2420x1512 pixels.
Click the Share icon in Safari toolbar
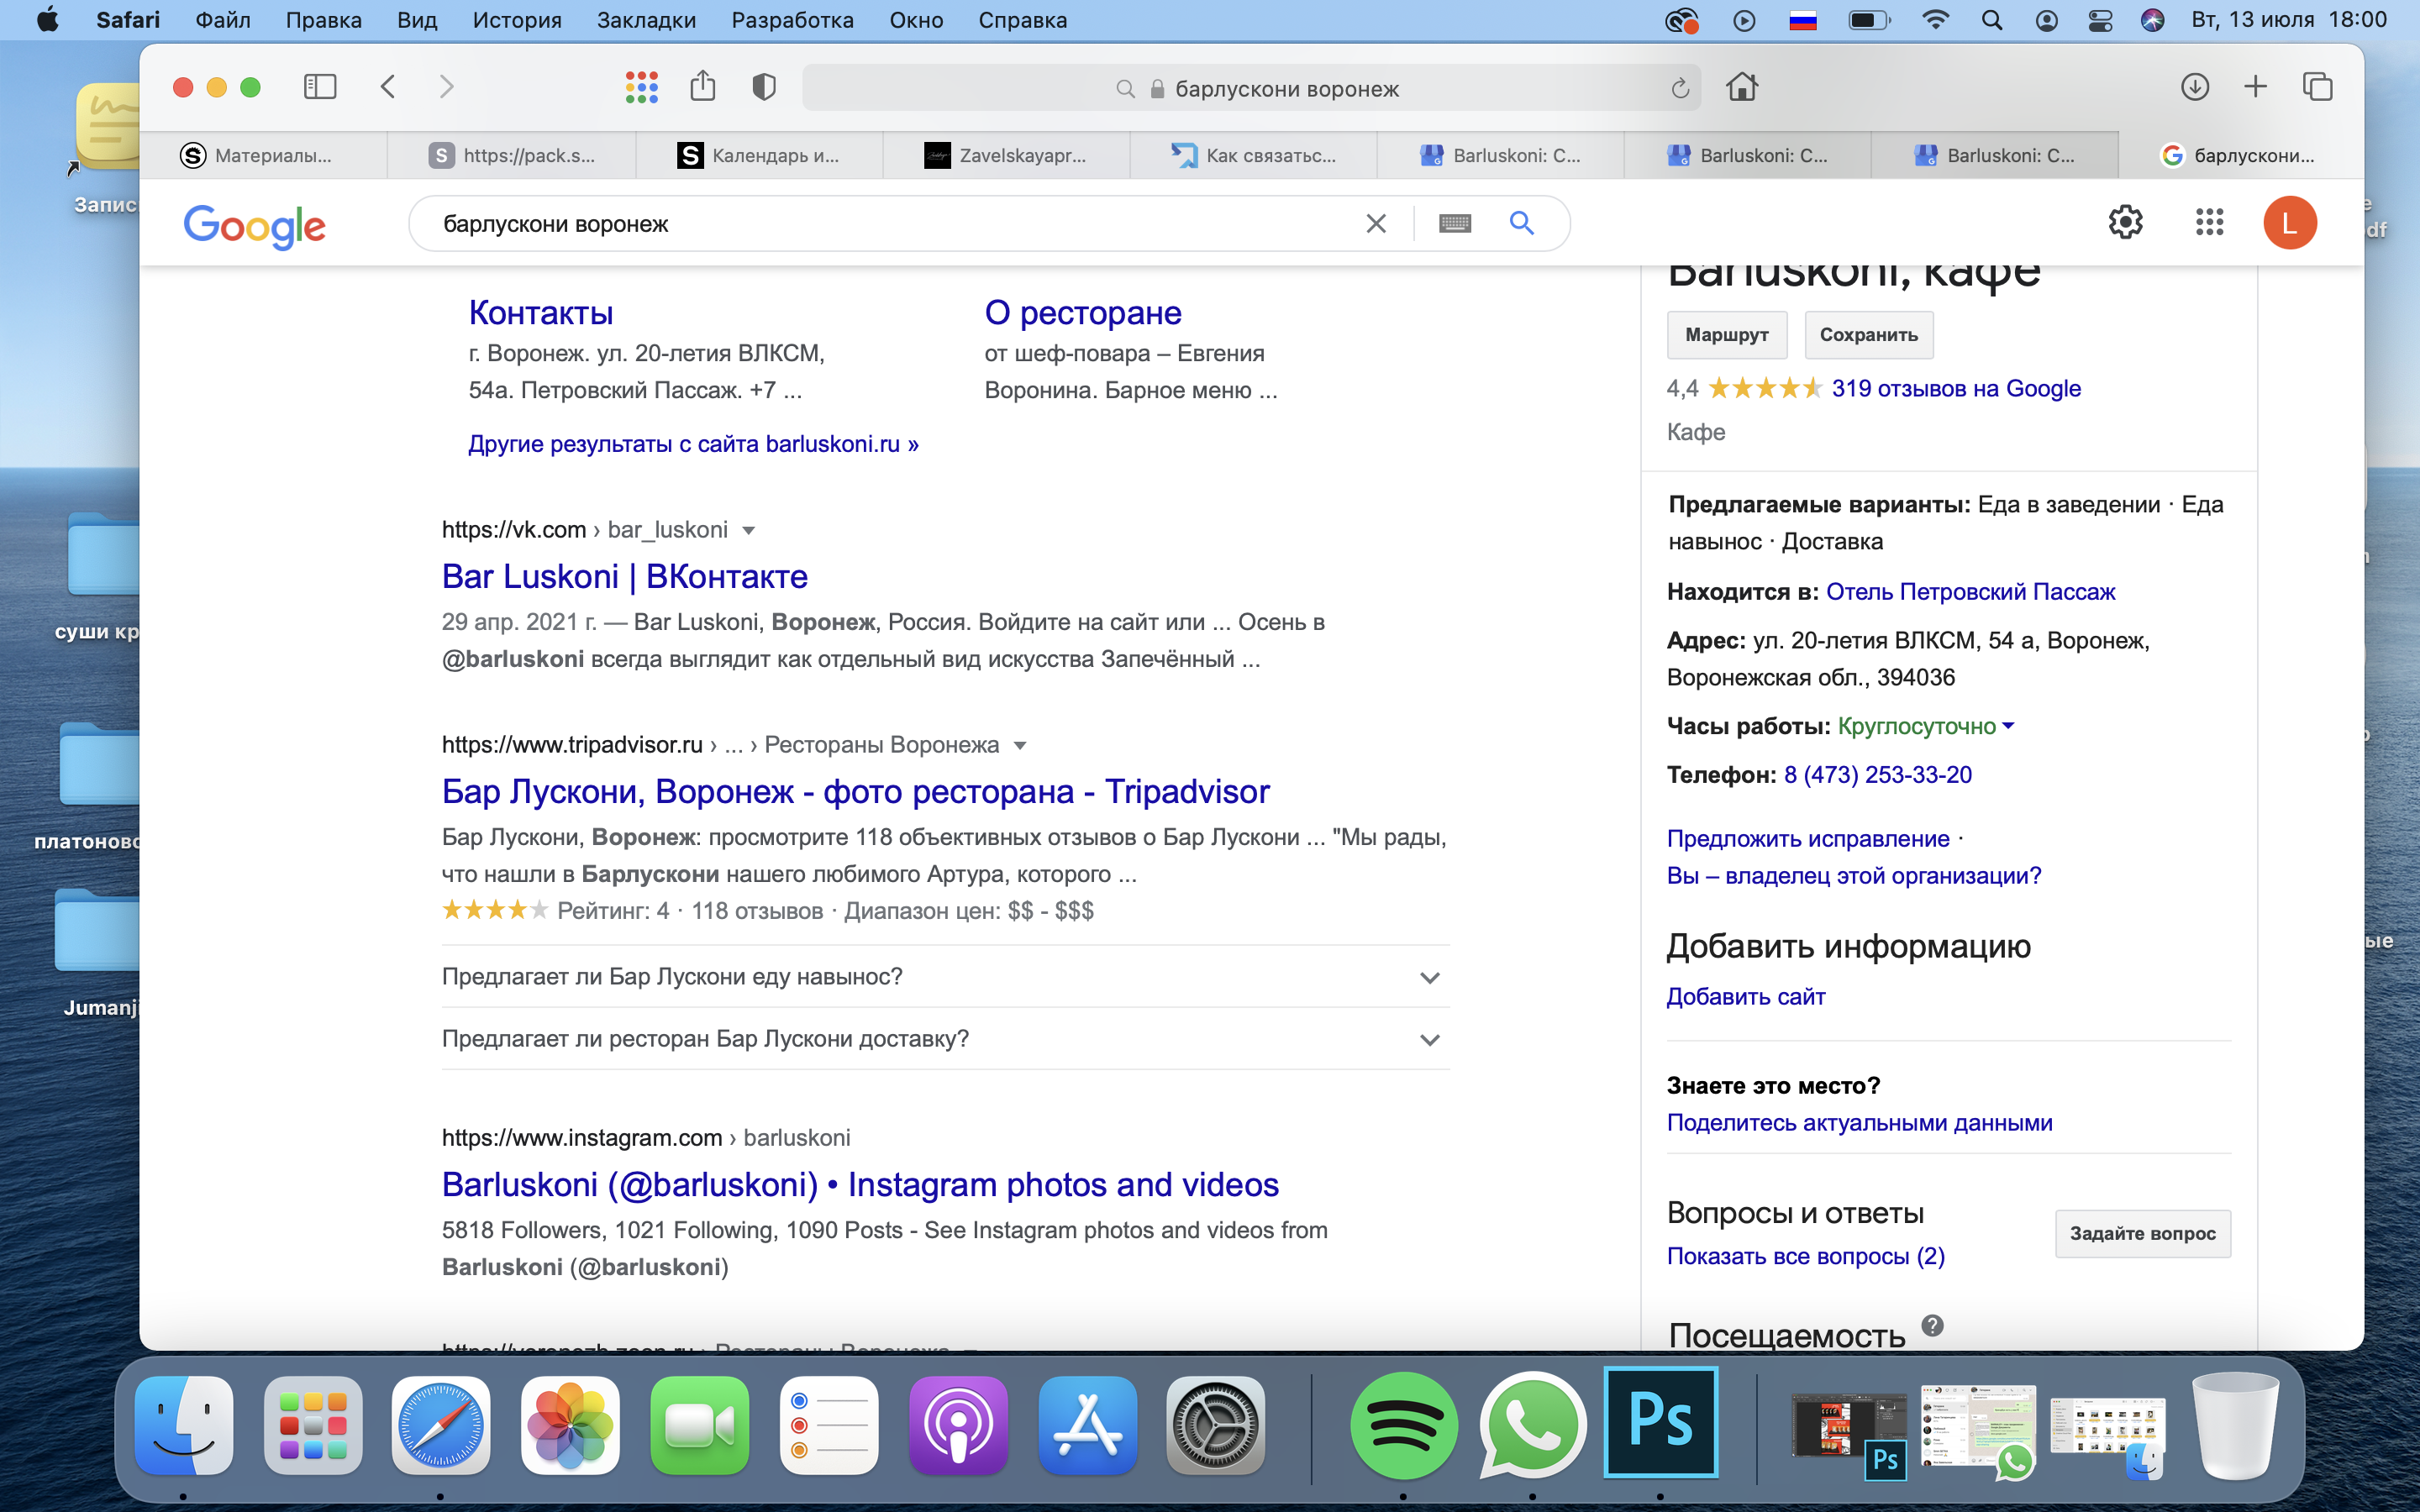click(x=703, y=86)
